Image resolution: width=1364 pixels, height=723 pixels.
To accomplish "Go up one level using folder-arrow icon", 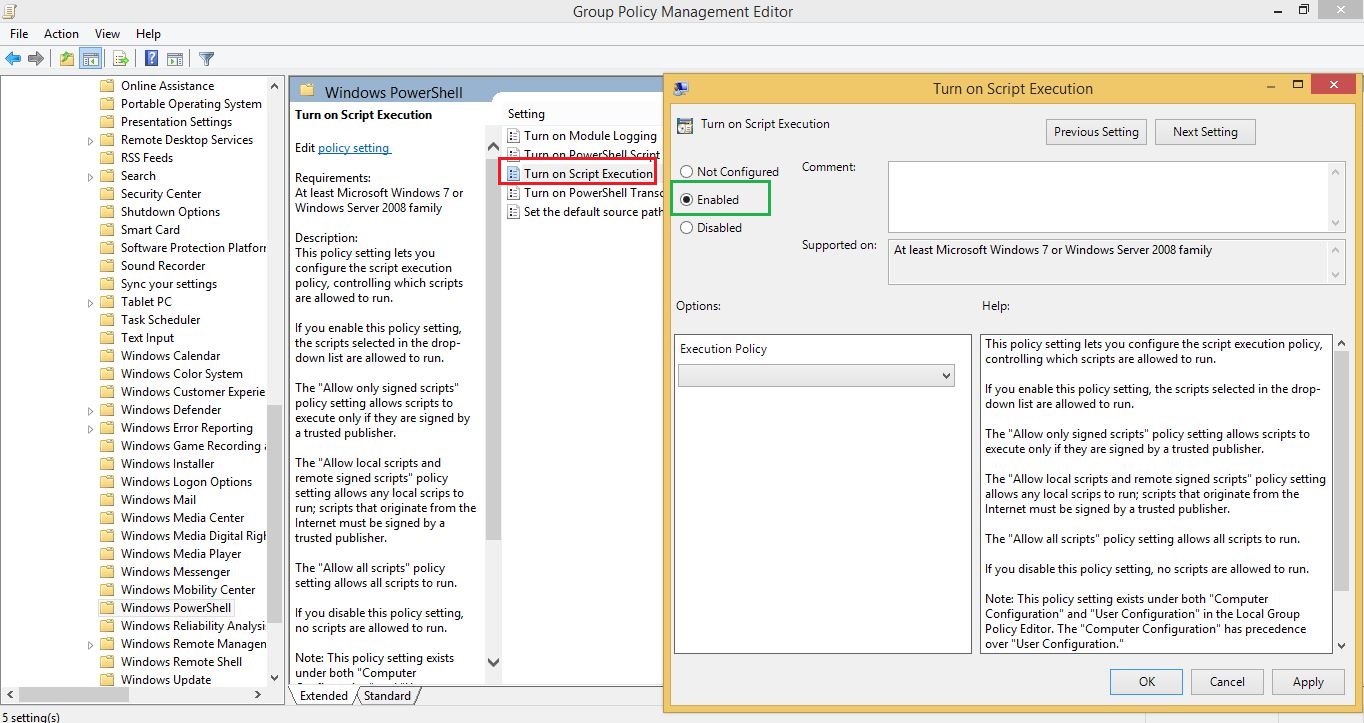I will tap(66, 59).
